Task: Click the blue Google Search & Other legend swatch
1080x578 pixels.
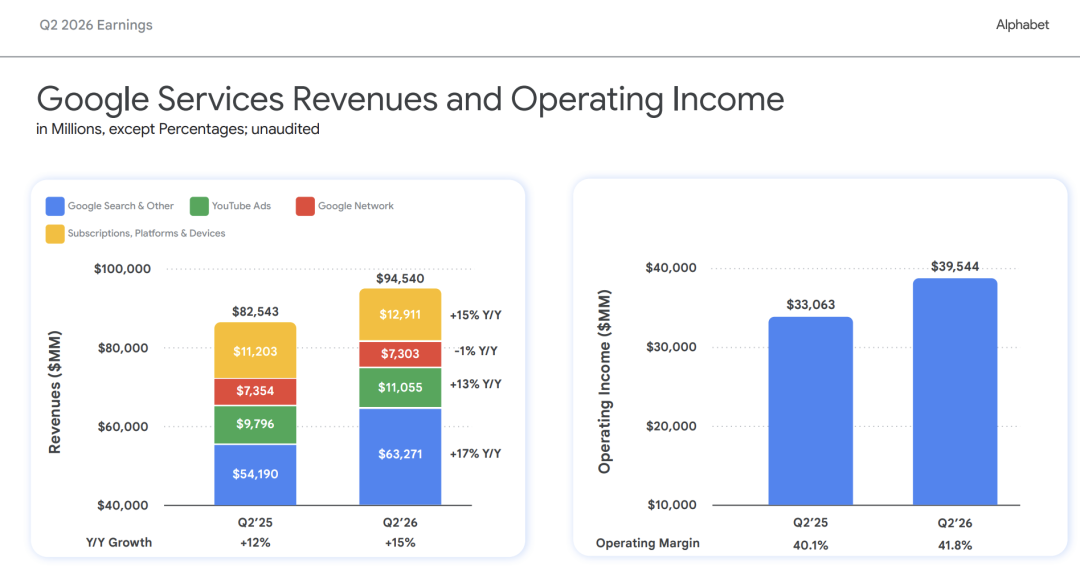Action: tap(55, 206)
